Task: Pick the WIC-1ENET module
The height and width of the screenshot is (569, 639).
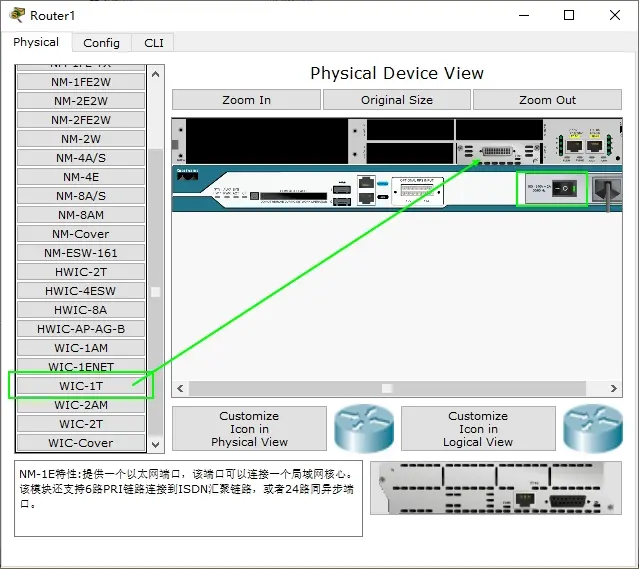Action: click(81, 367)
